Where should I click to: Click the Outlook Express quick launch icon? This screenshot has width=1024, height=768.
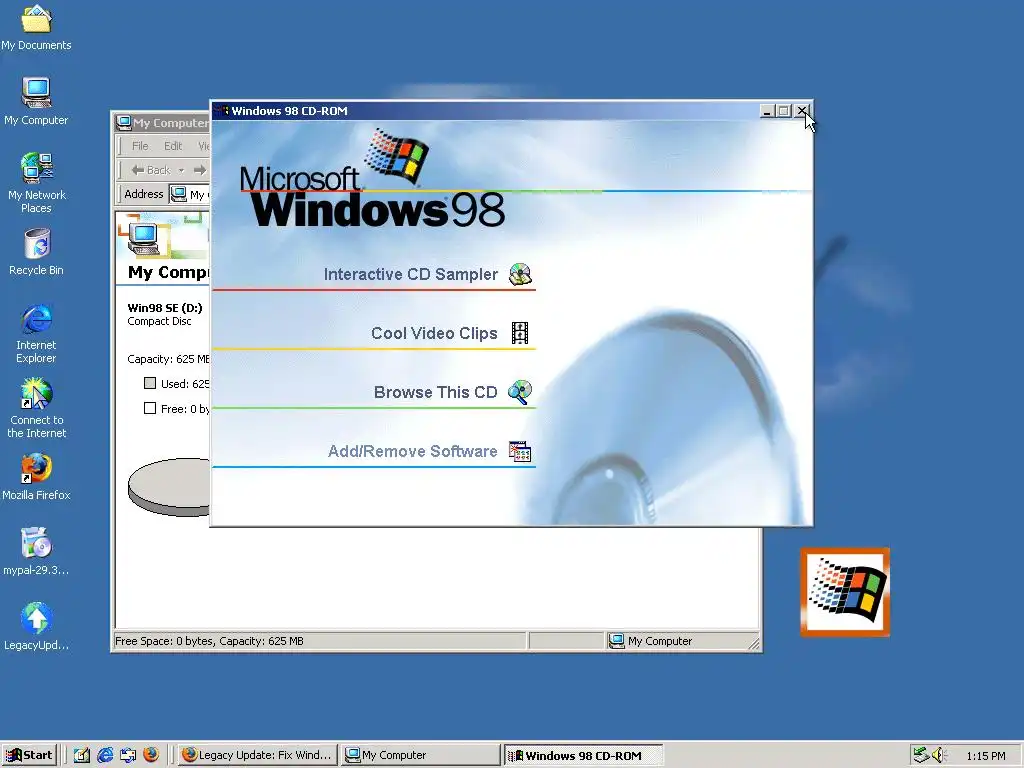(x=128, y=755)
